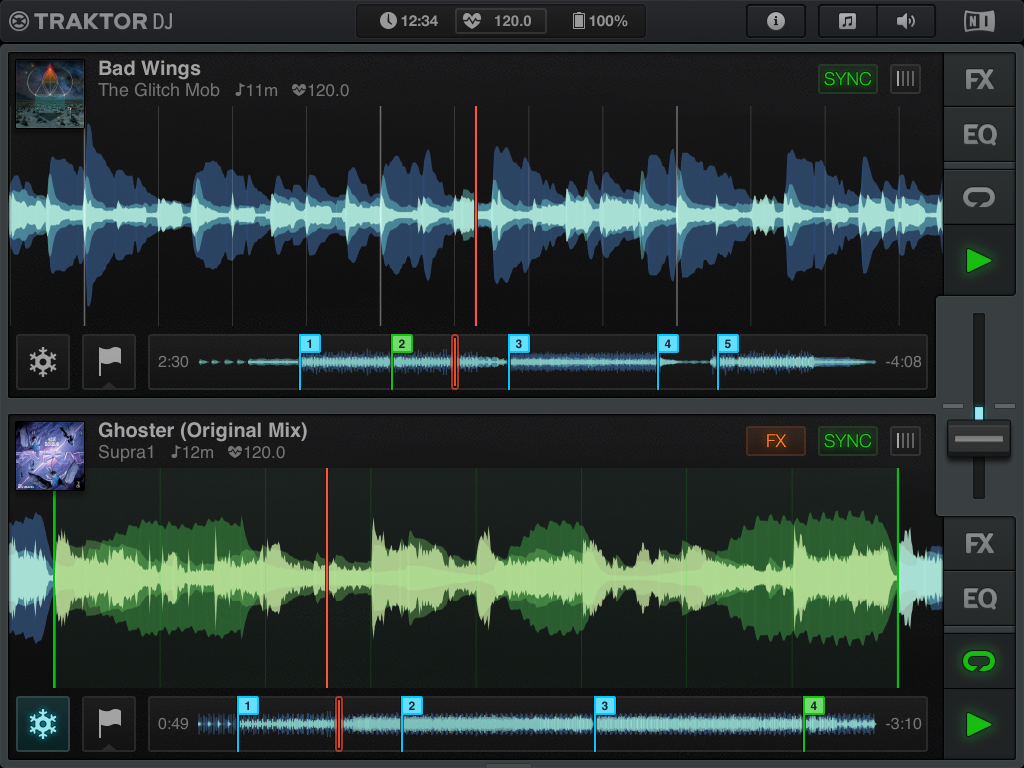This screenshot has height=768, width=1024.
Task: Open the top deck FX panel
Action: (979, 80)
